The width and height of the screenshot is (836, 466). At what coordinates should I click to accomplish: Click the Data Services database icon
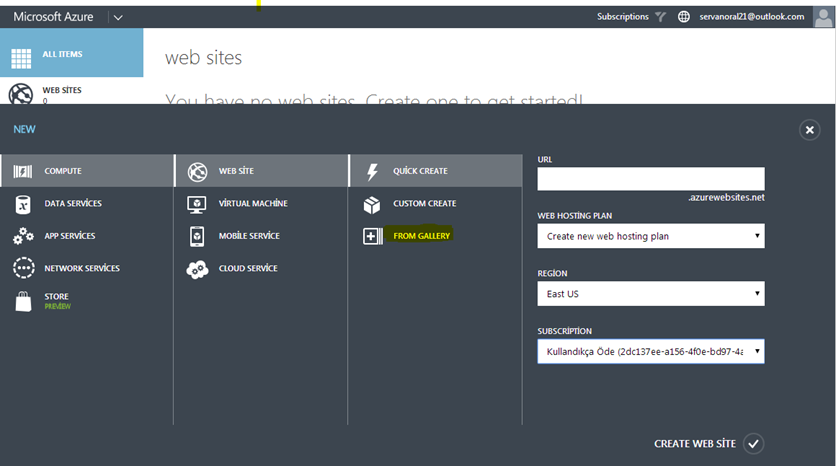point(22,204)
